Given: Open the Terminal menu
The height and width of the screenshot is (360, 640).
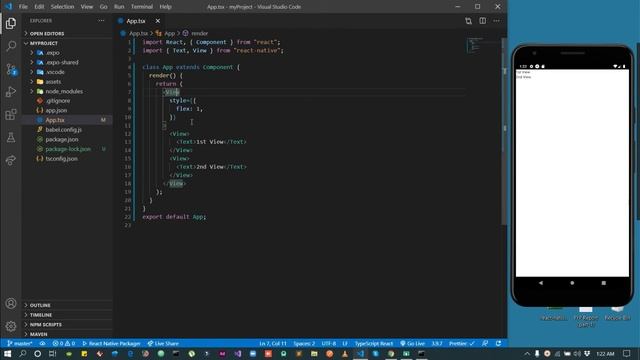Looking at the screenshot, I should pyautogui.click(x=142, y=7).
